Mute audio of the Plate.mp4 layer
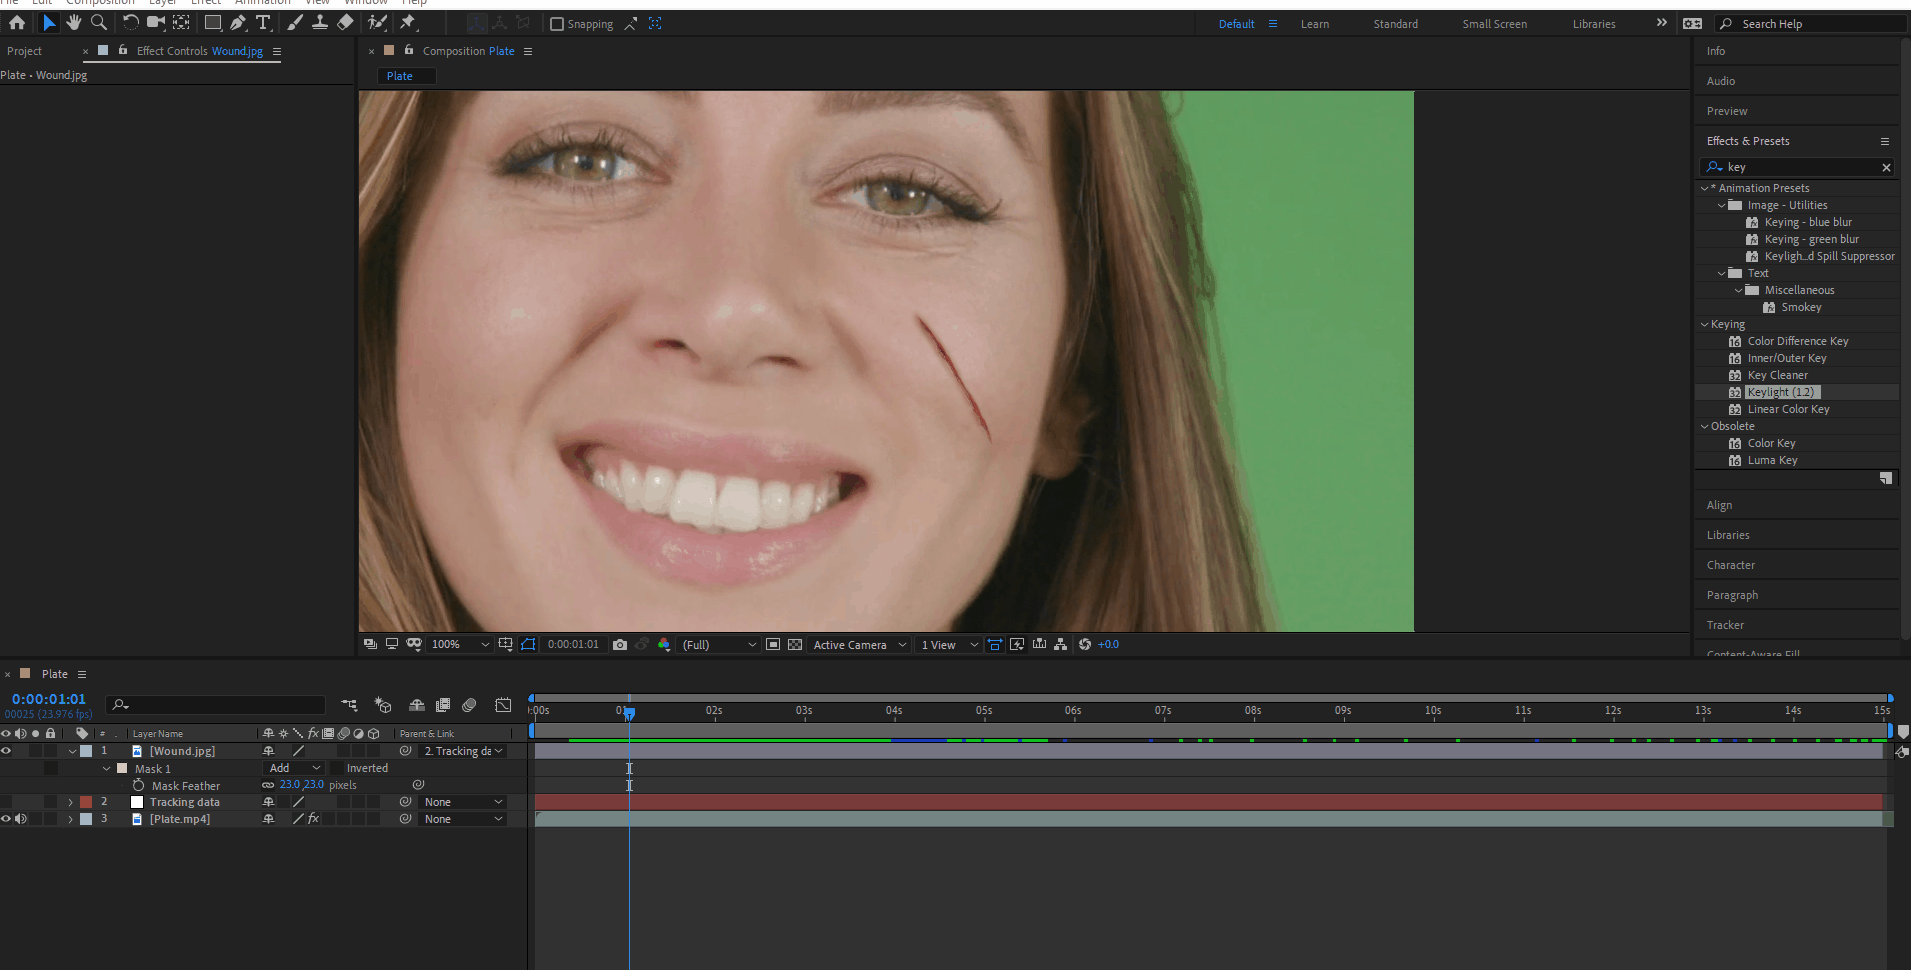1911x970 pixels. click(x=21, y=819)
